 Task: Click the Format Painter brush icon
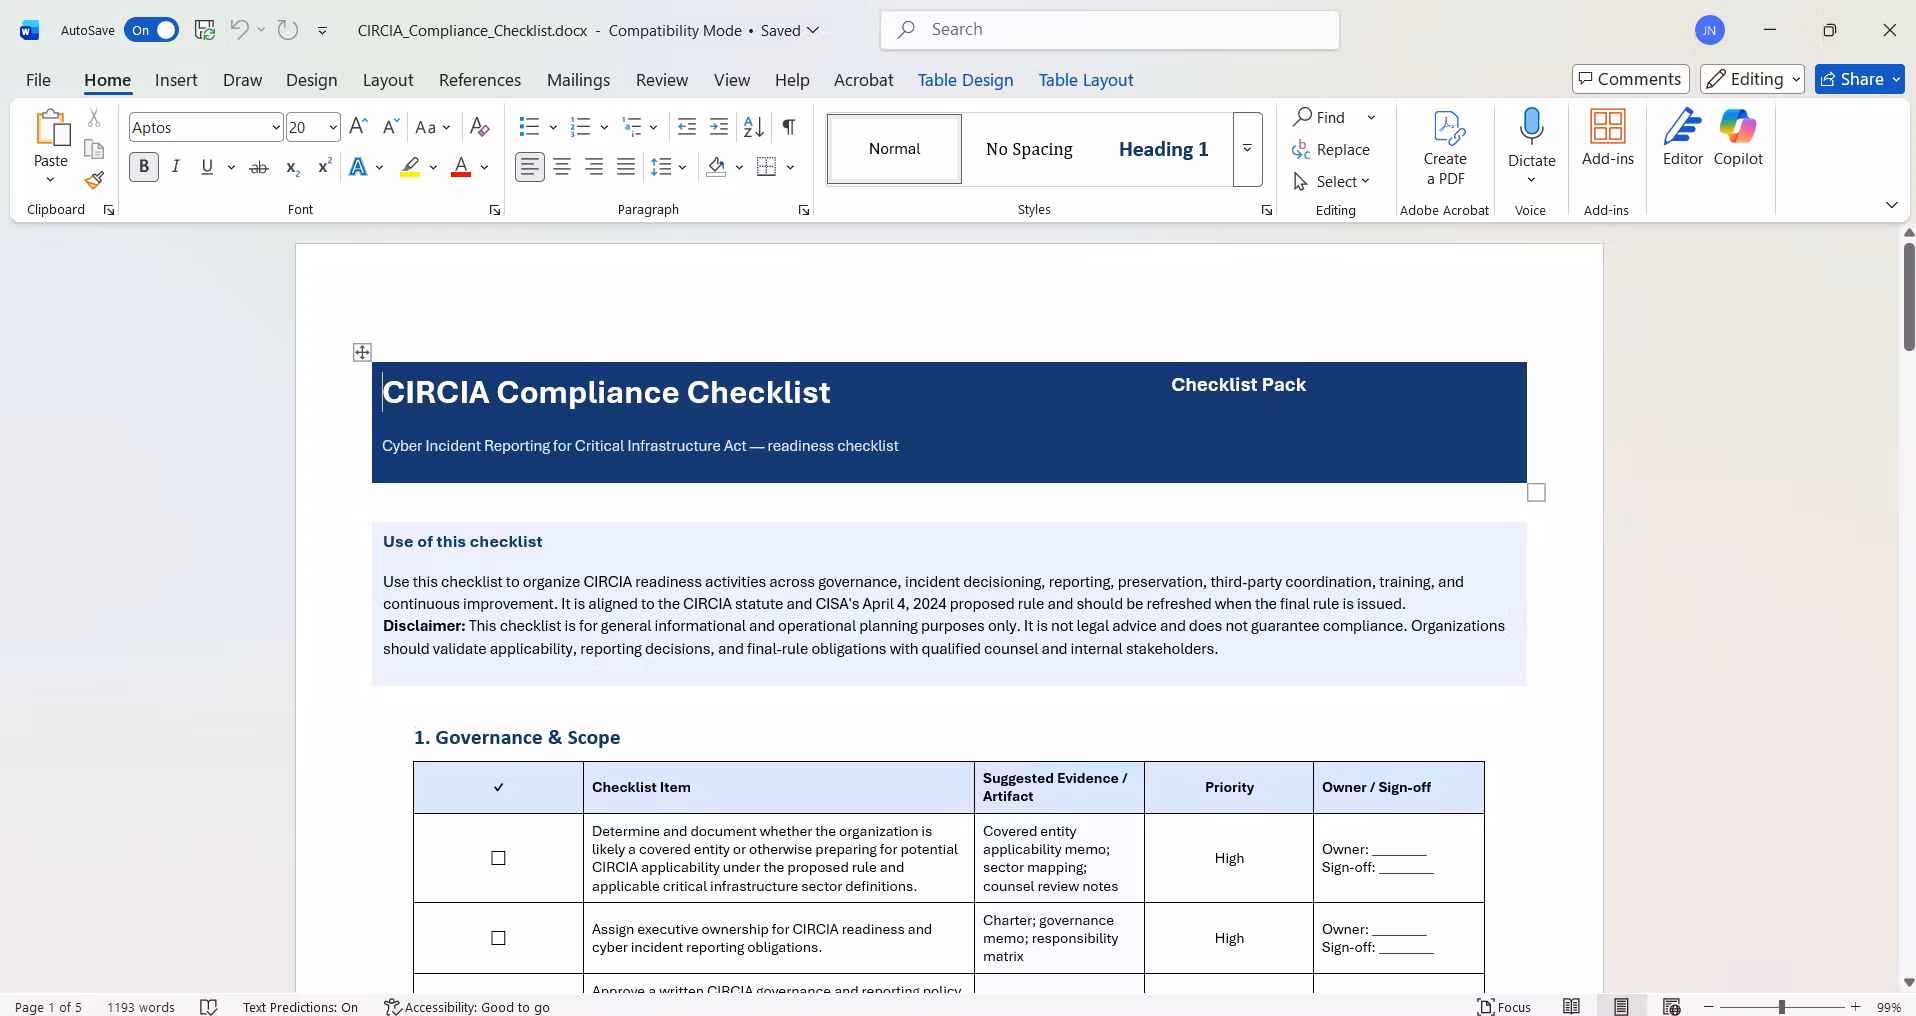coord(94,180)
